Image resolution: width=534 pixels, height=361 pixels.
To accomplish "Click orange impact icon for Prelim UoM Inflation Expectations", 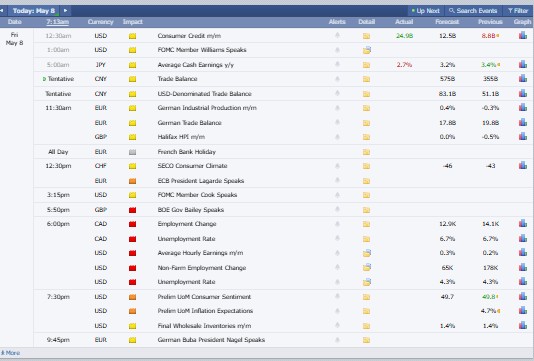I will [x=132, y=311].
